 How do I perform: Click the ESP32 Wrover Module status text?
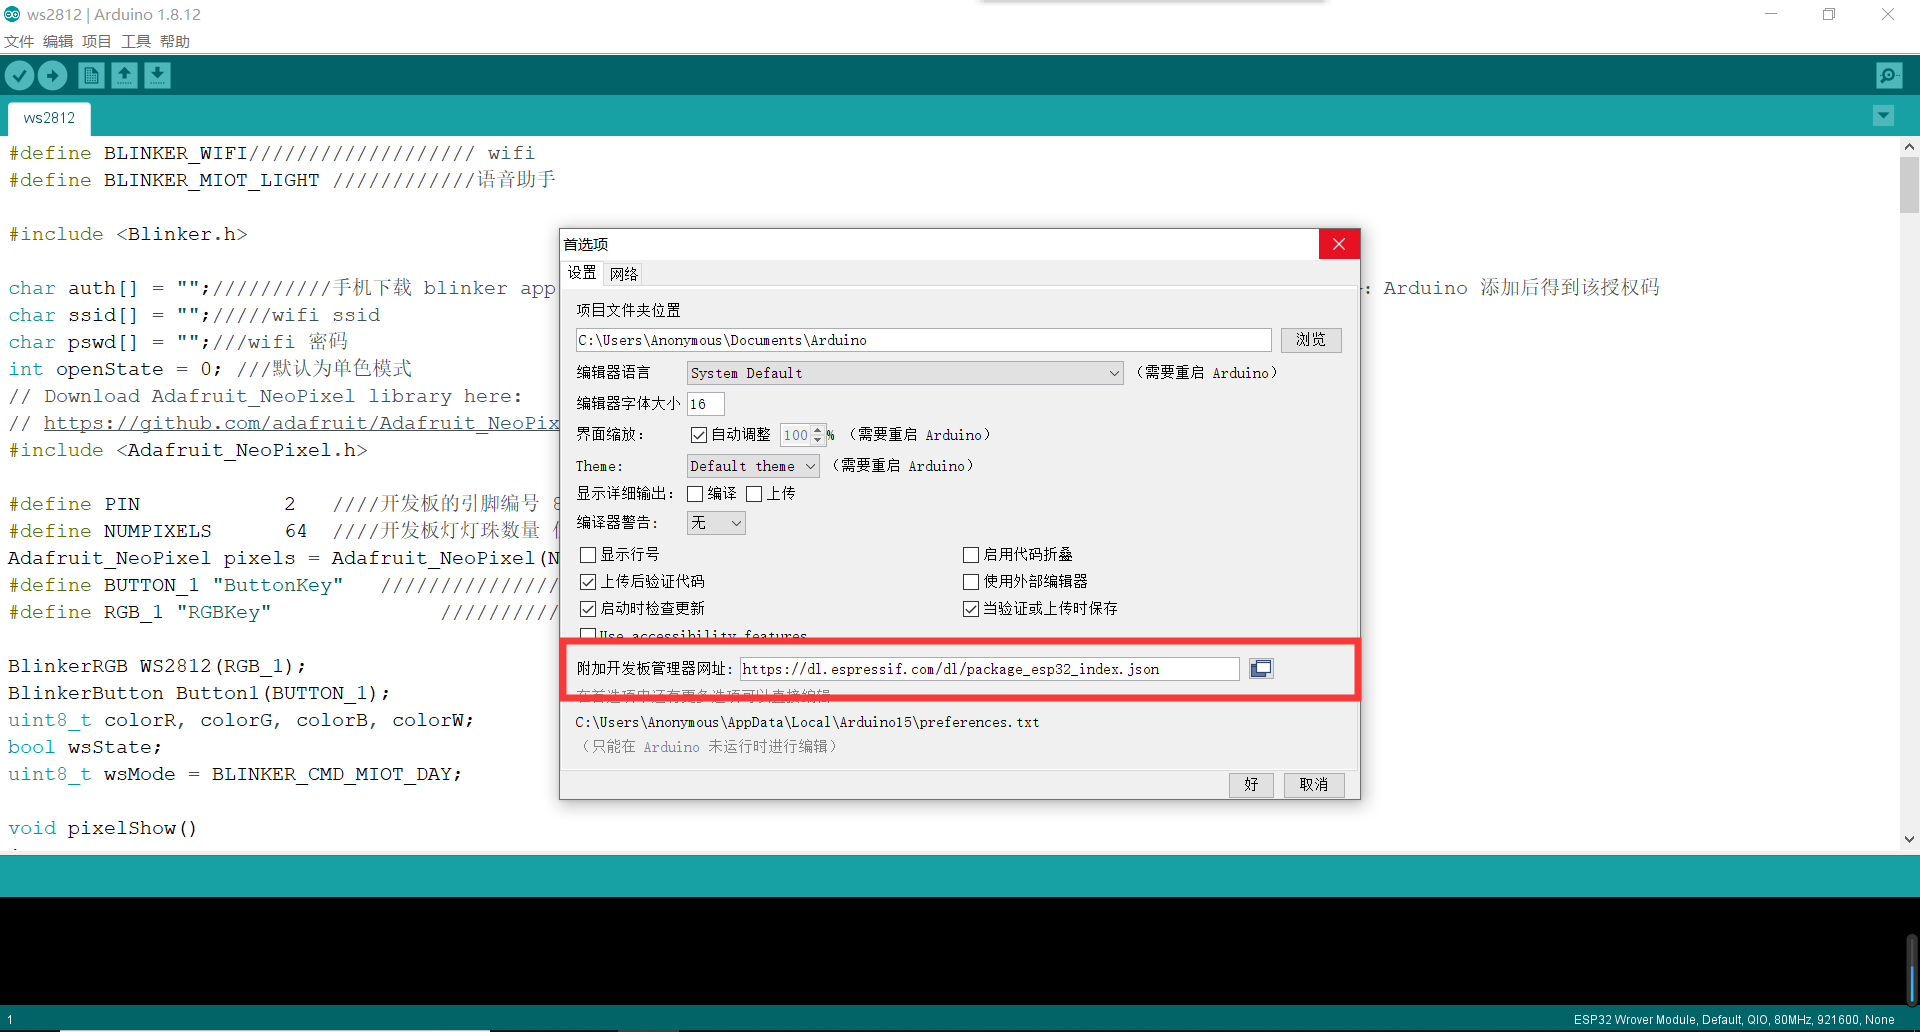pyautogui.click(x=1734, y=1020)
